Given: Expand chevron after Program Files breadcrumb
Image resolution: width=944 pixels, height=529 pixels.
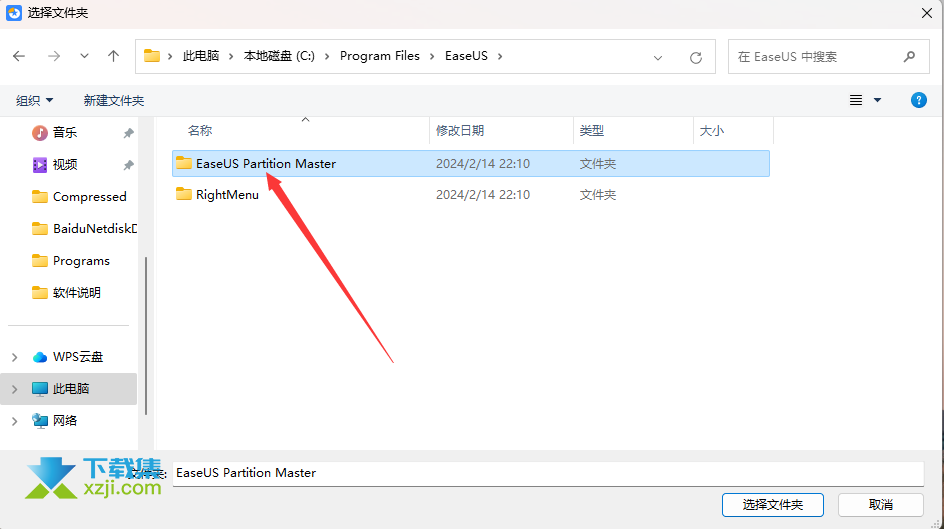Looking at the screenshot, I should pos(432,56).
